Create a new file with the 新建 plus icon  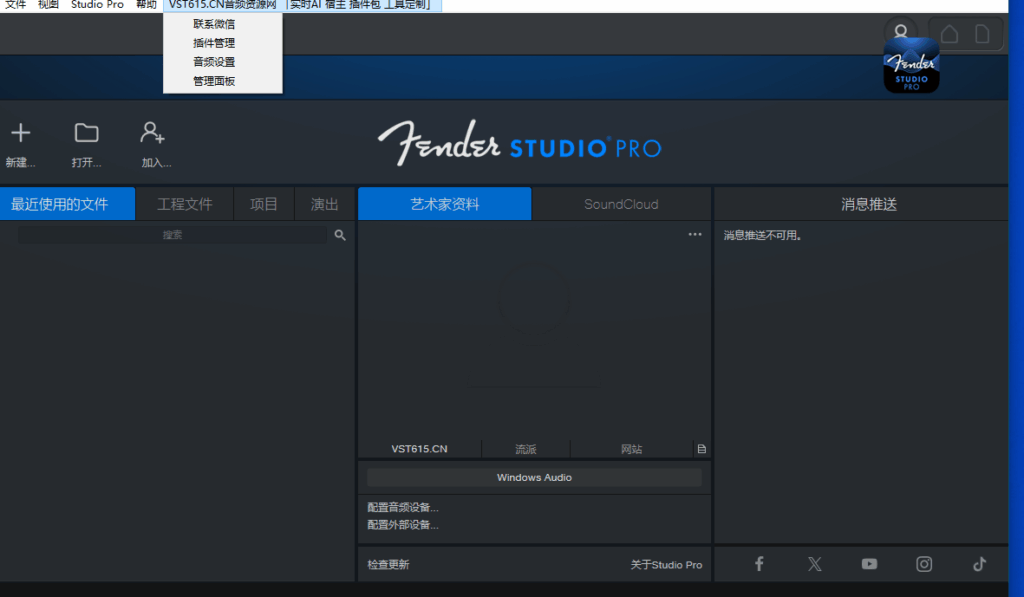21,133
